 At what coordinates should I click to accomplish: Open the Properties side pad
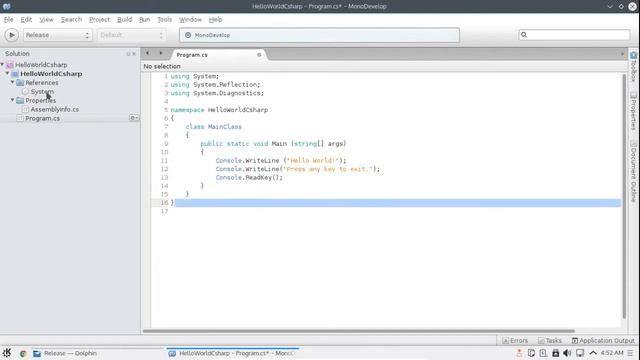tap(633, 111)
